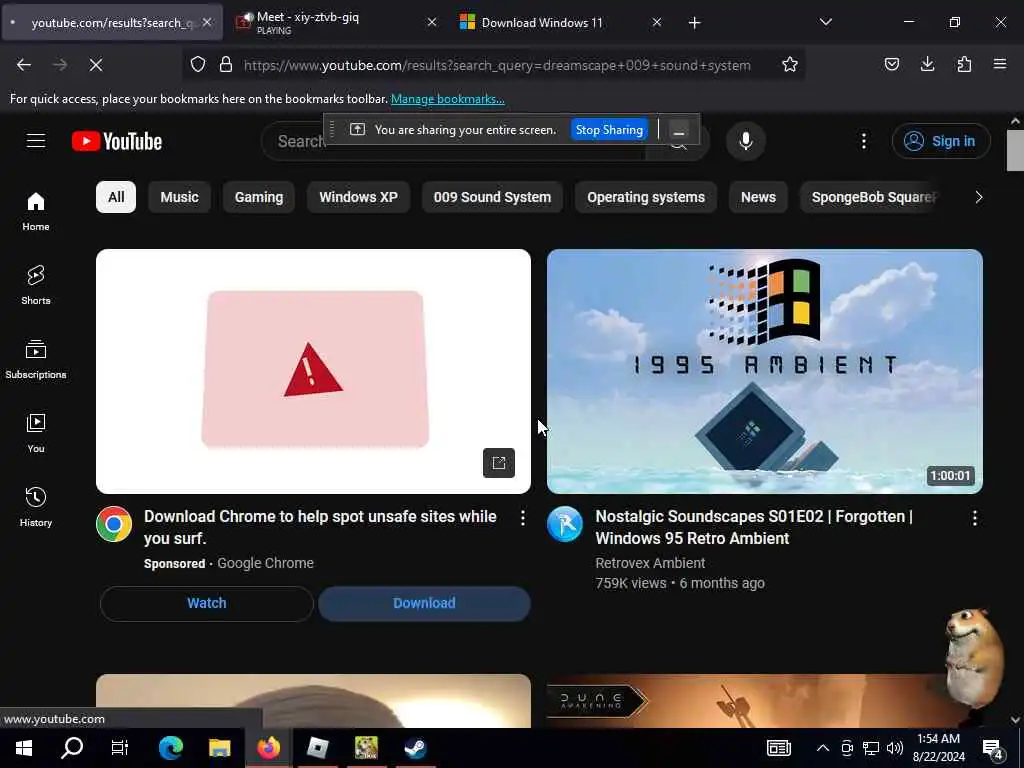This screenshot has height=768, width=1024.
Task: Open more options for Chrome ad
Action: pyautogui.click(x=522, y=518)
